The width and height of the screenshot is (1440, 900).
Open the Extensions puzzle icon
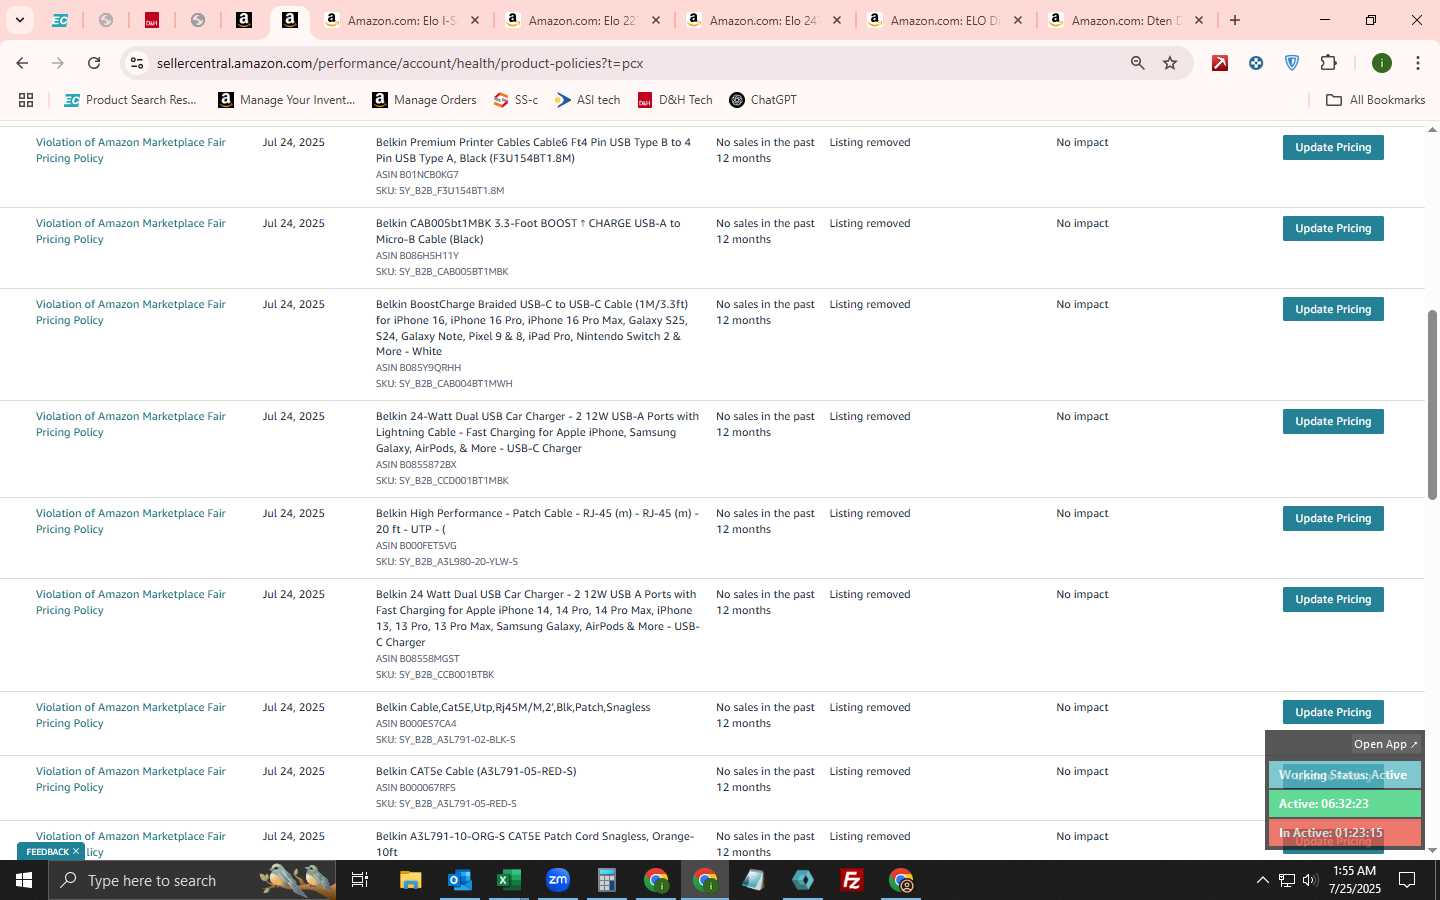(1328, 63)
